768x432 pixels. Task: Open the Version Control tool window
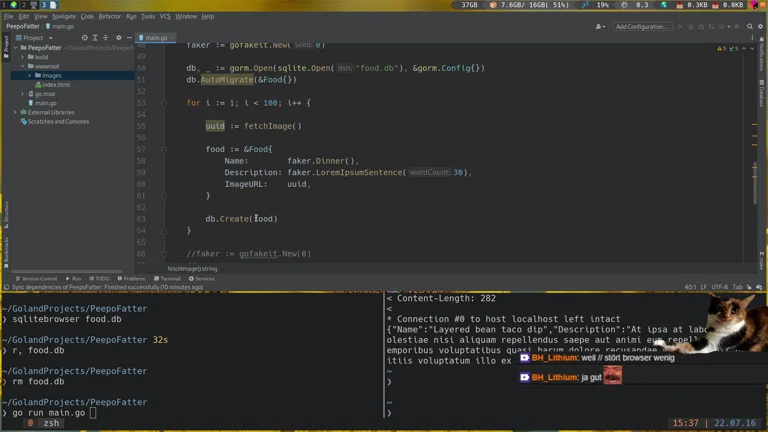(38, 278)
